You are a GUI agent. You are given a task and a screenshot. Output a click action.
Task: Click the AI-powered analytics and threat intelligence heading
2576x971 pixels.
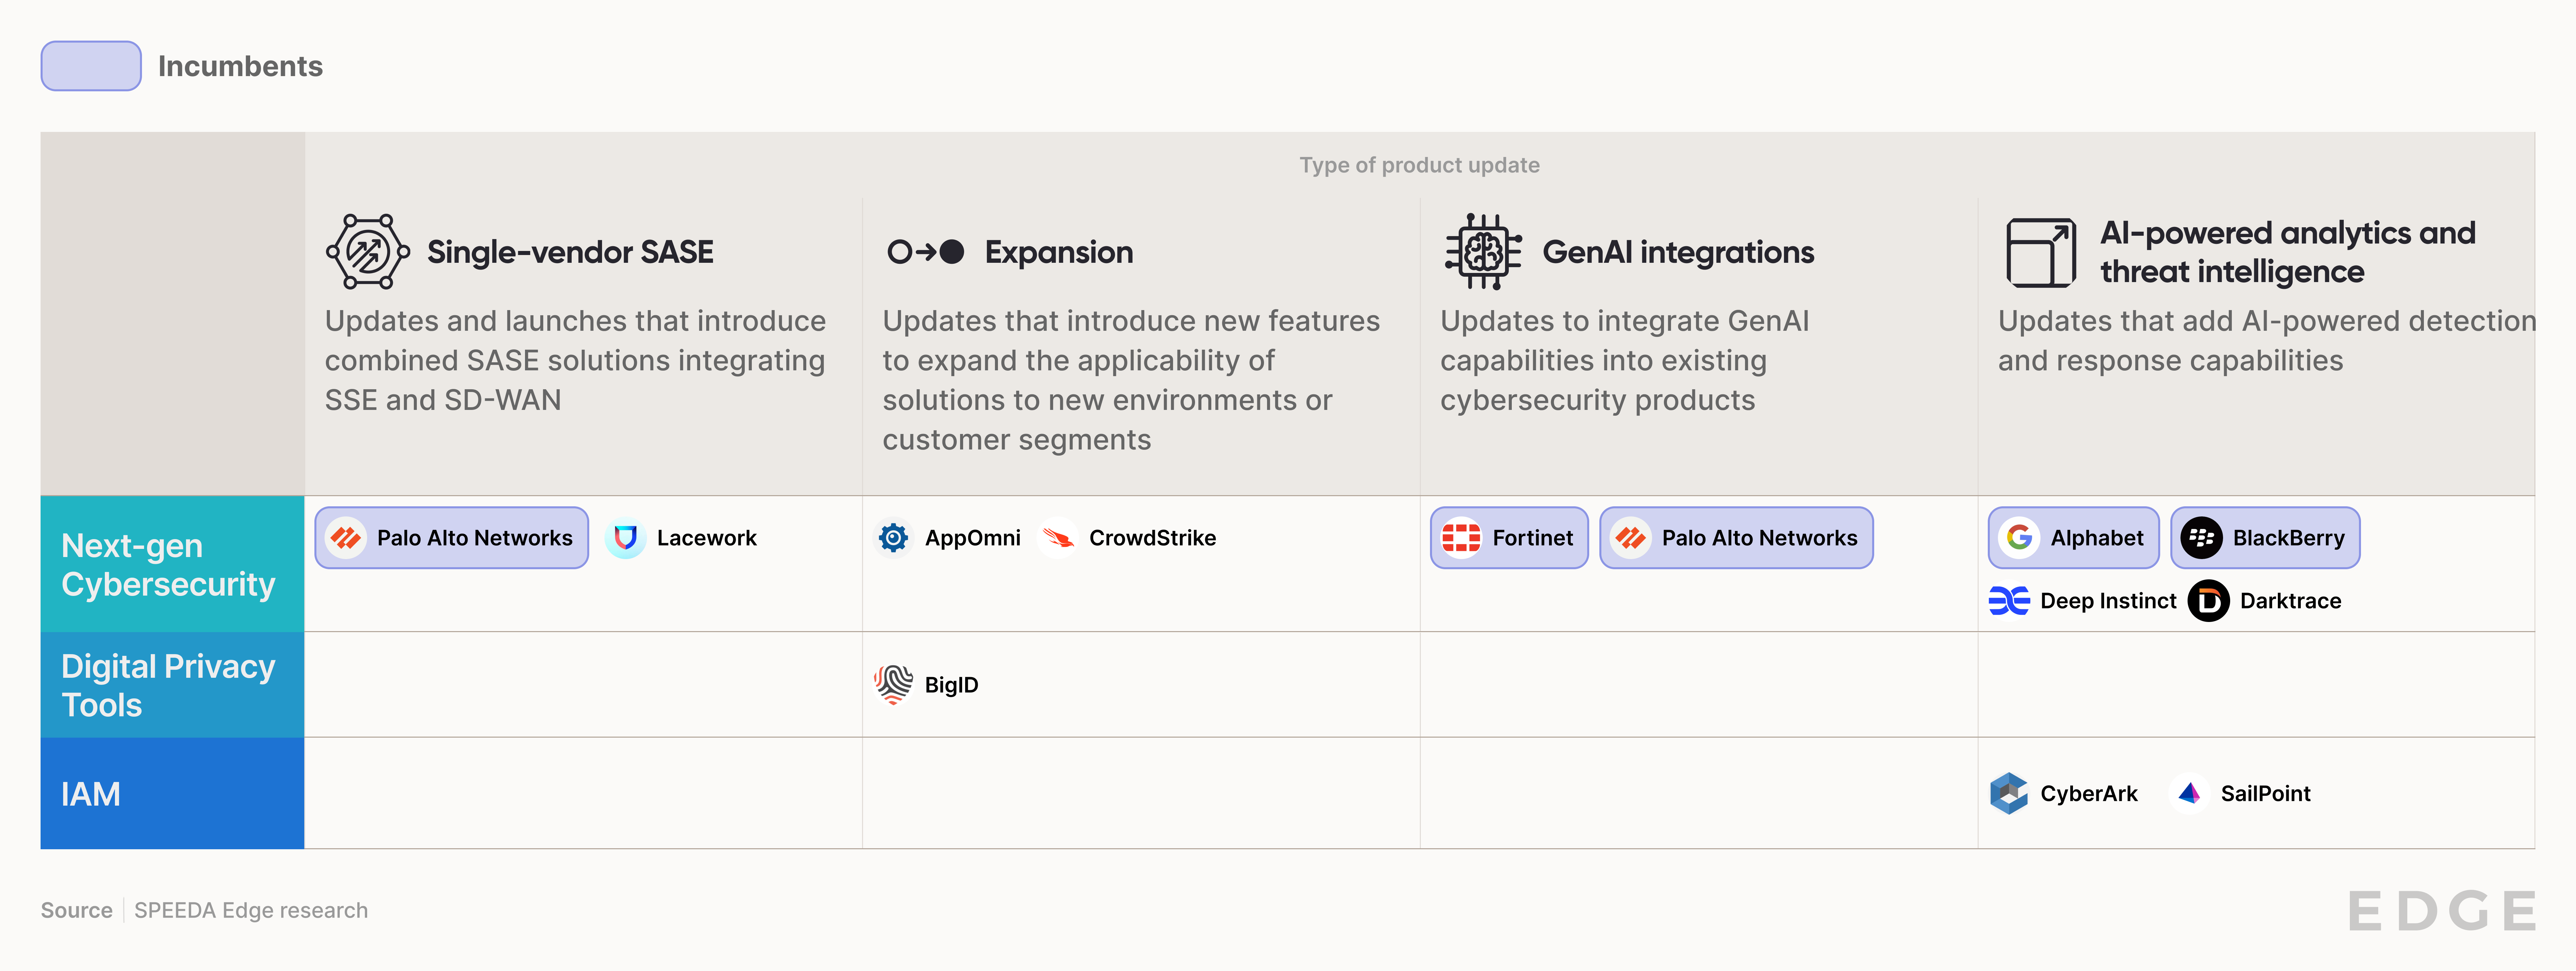pos(2288,252)
